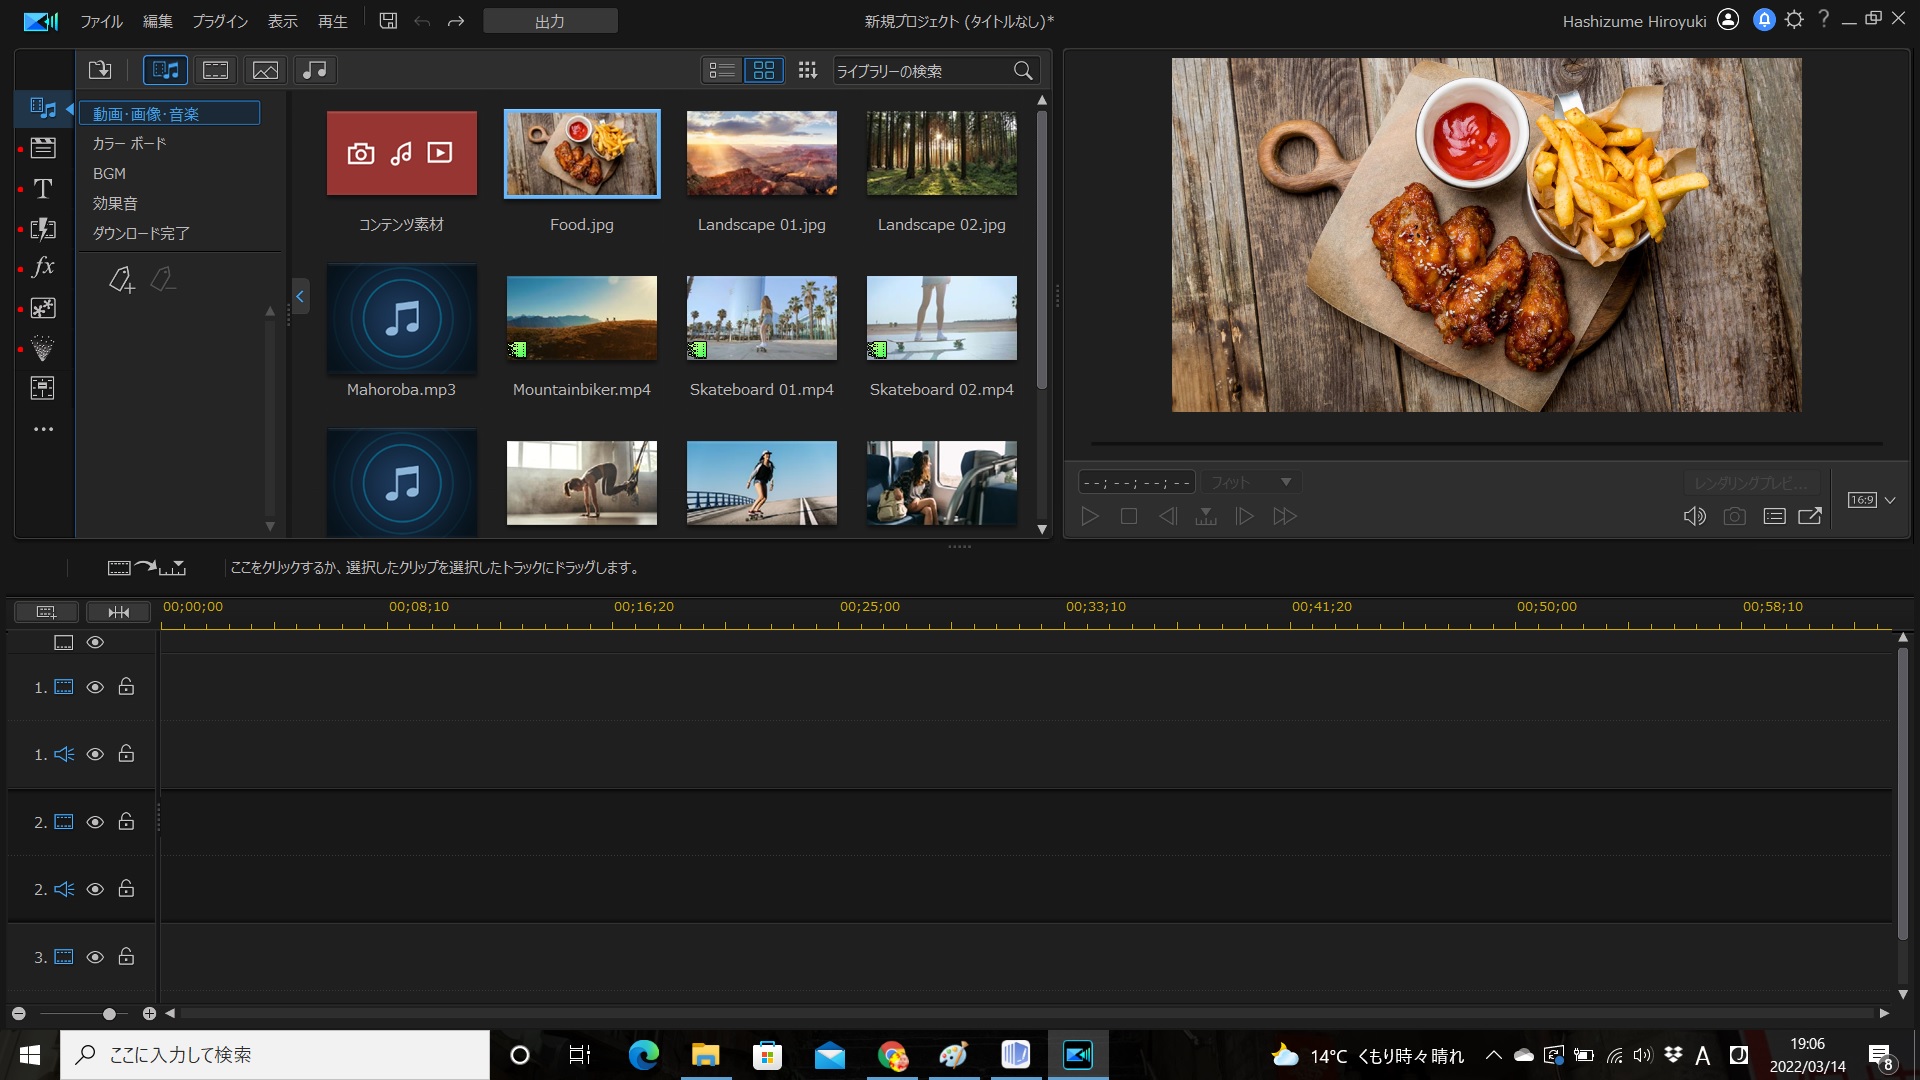Select Mahoroba.mp3 audio clip
This screenshot has width=1920, height=1080.
pyautogui.click(x=401, y=318)
